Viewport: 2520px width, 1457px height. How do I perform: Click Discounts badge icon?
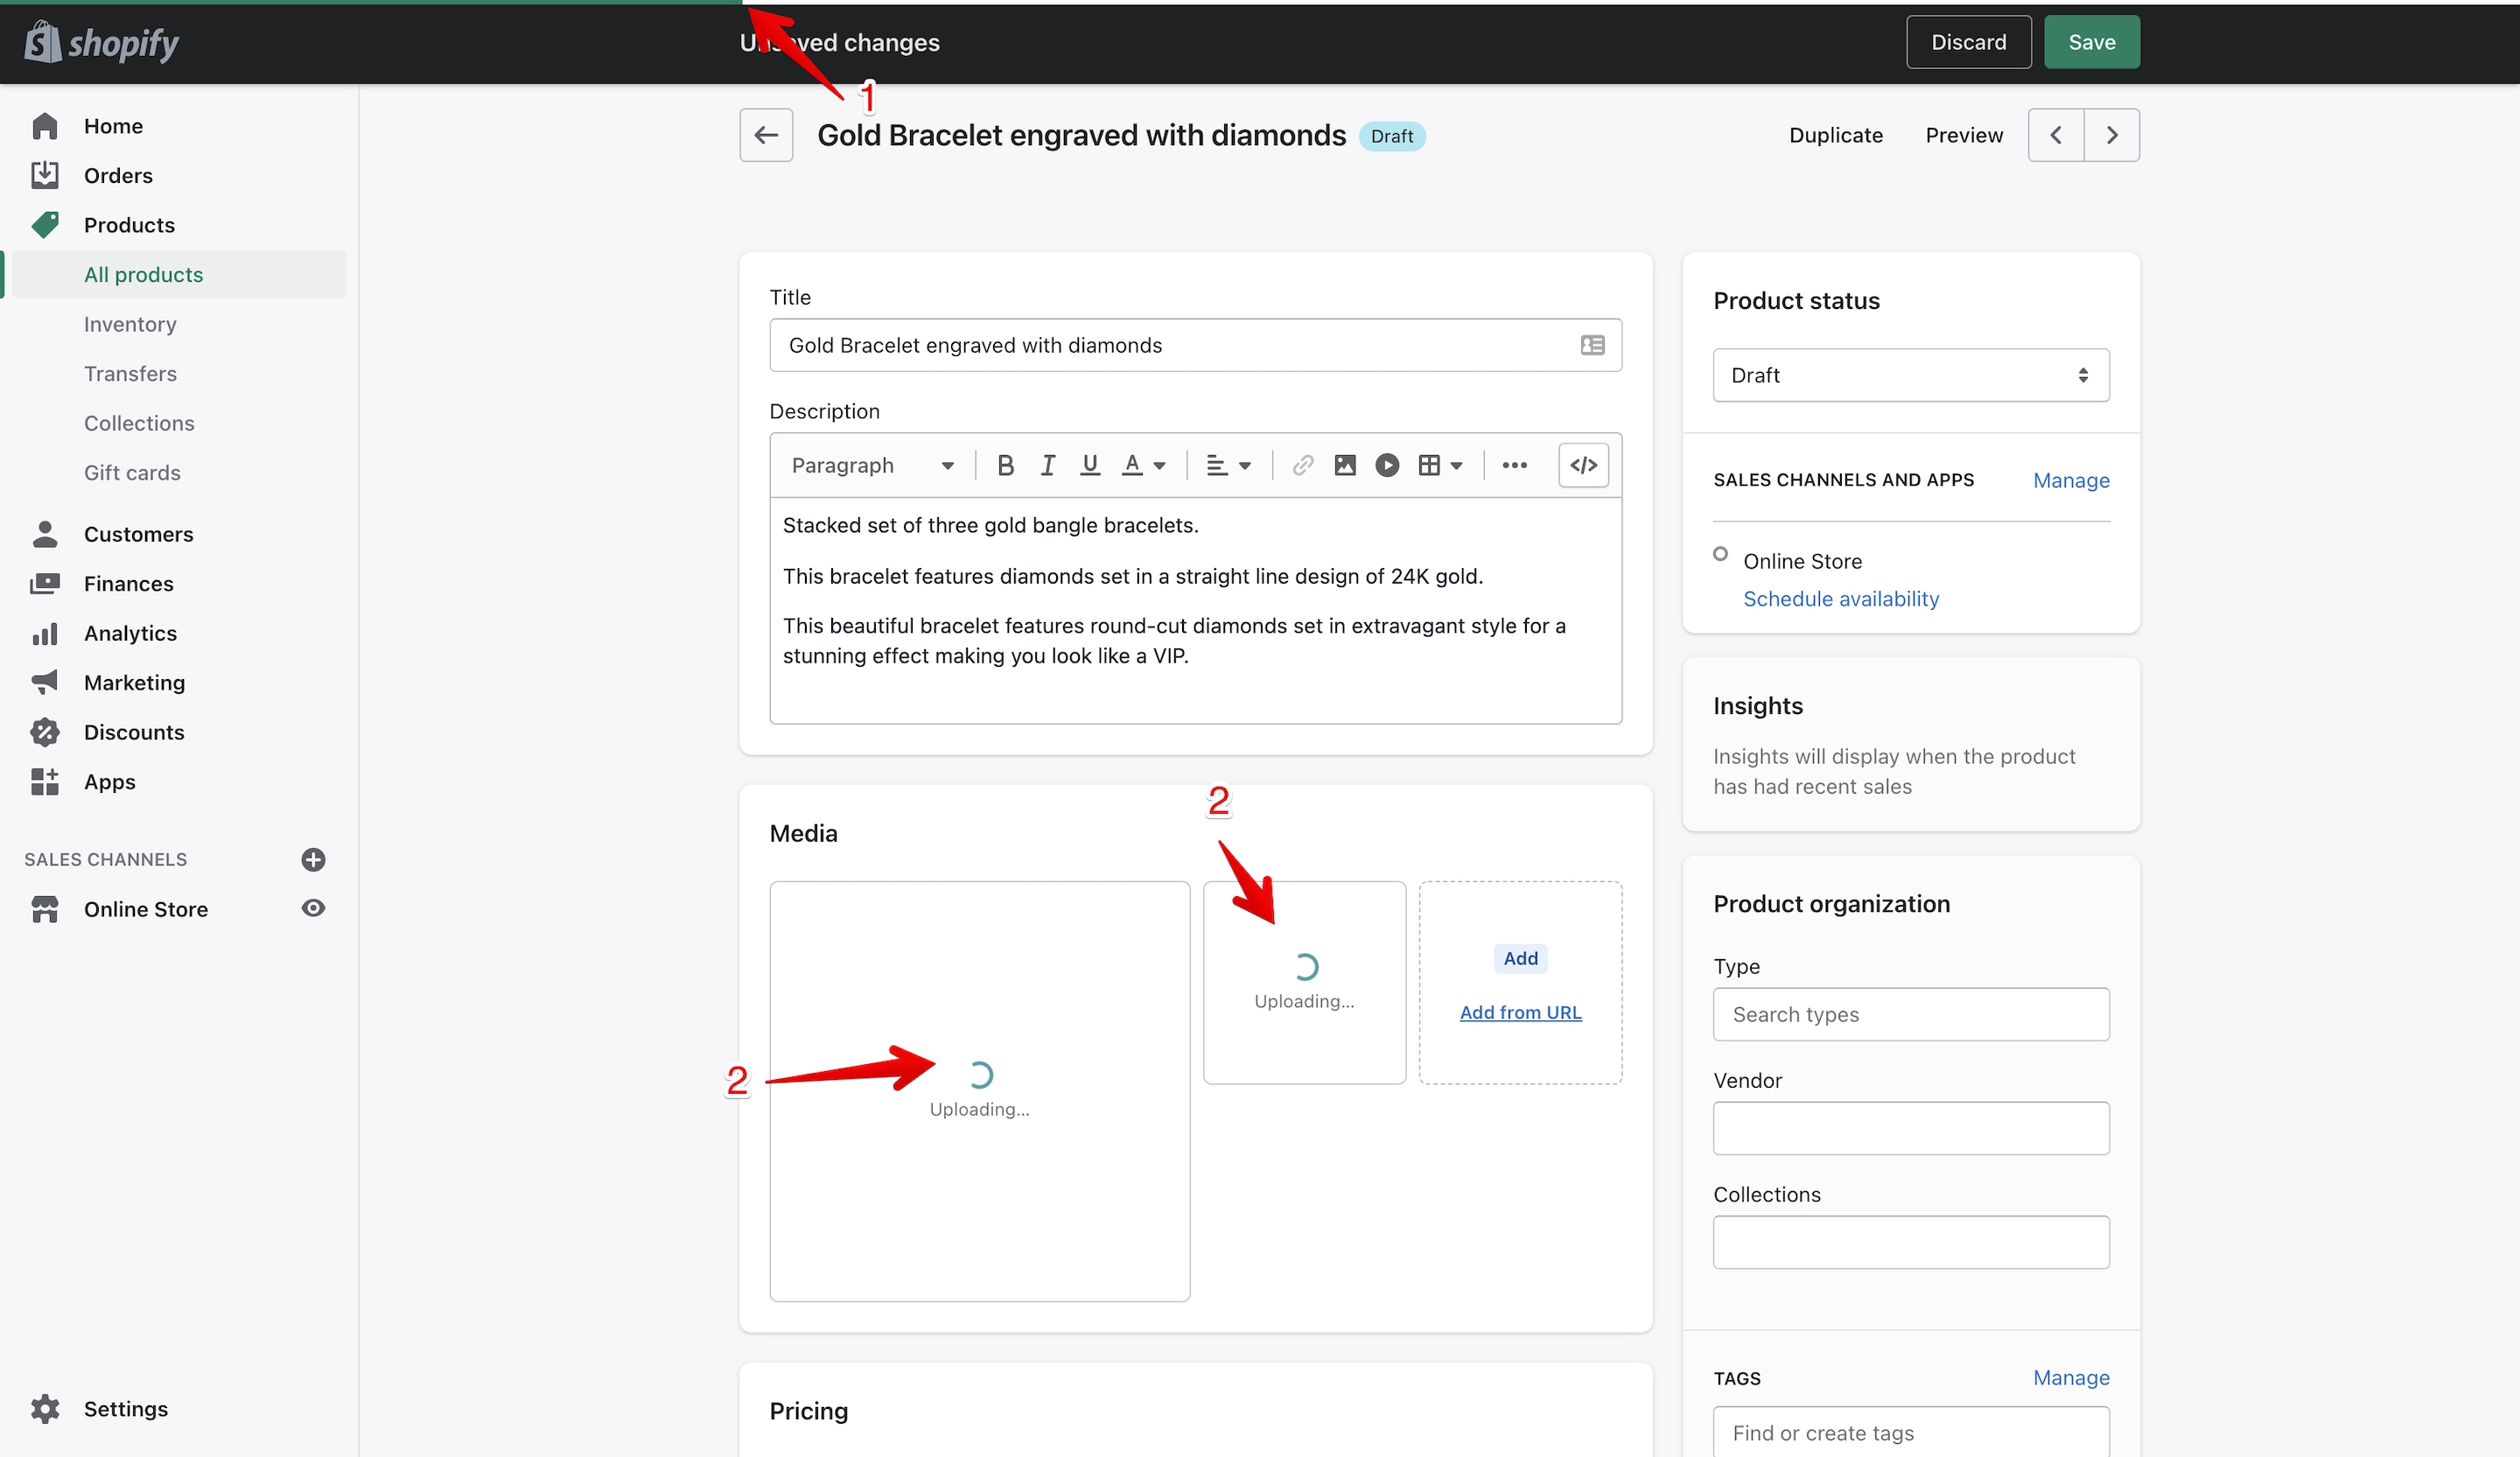coord(45,732)
